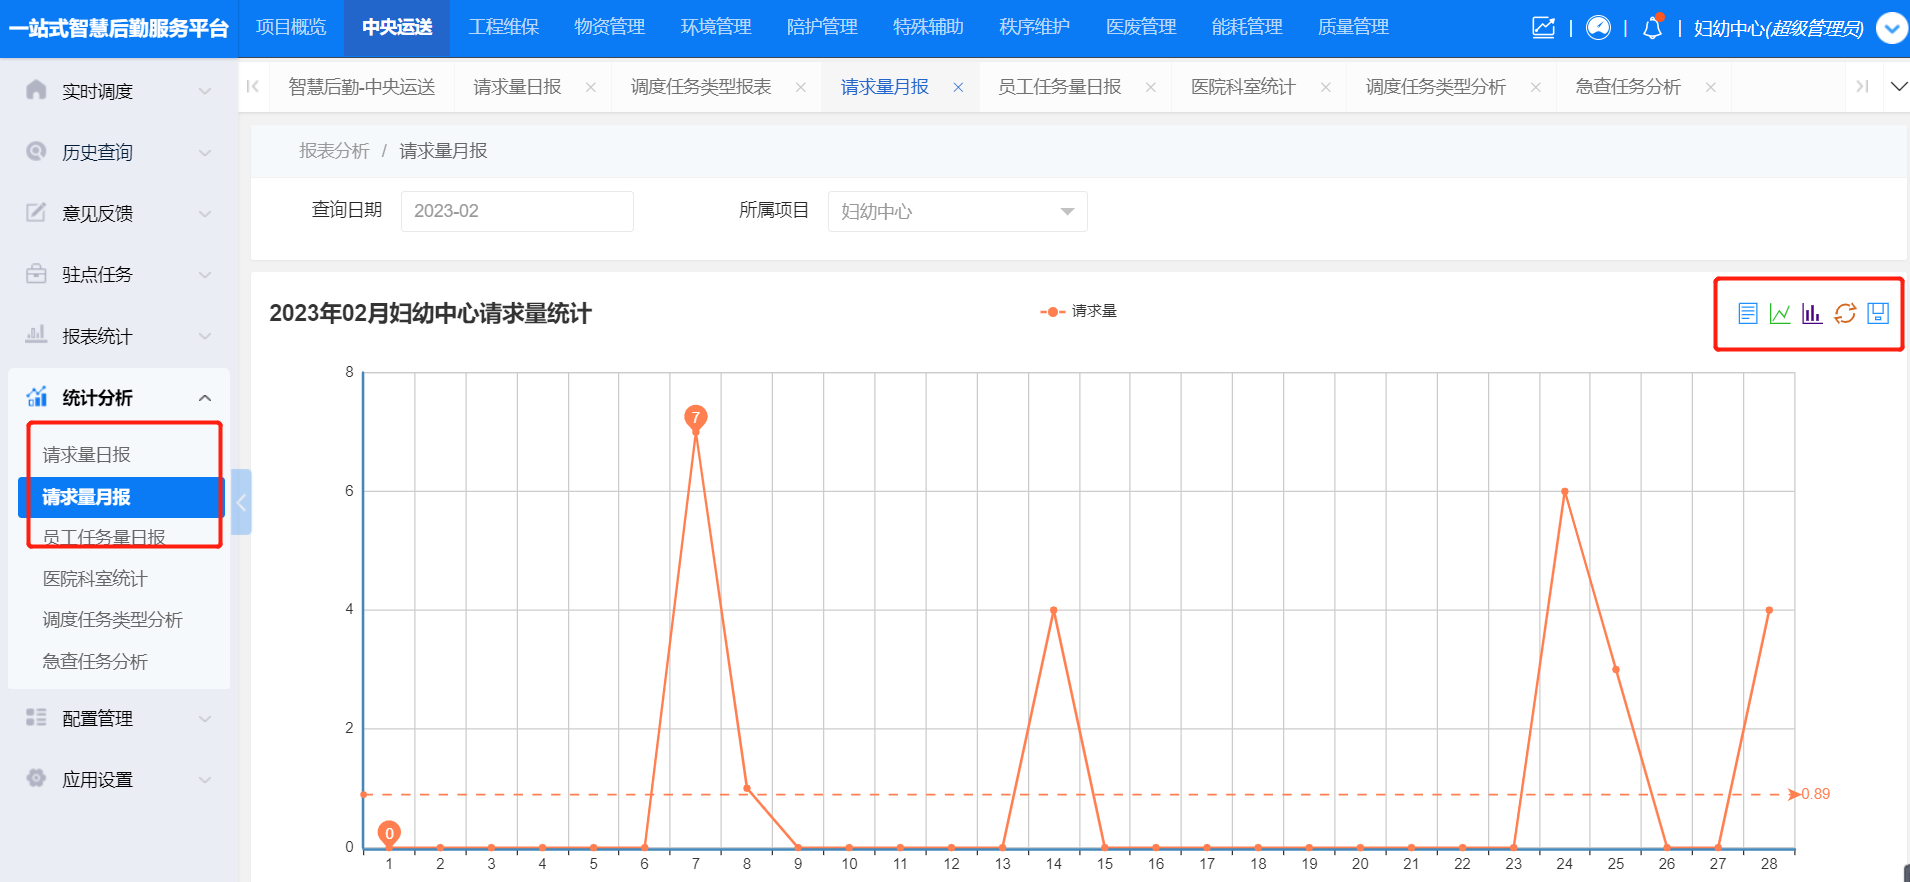Viewport: 1910px width, 882px height.
Task: Switch chart to bar type
Action: click(1812, 313)
